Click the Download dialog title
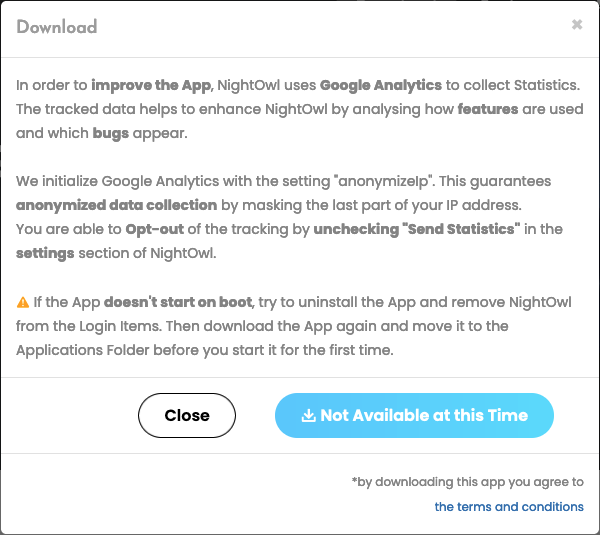 [57, 27]
